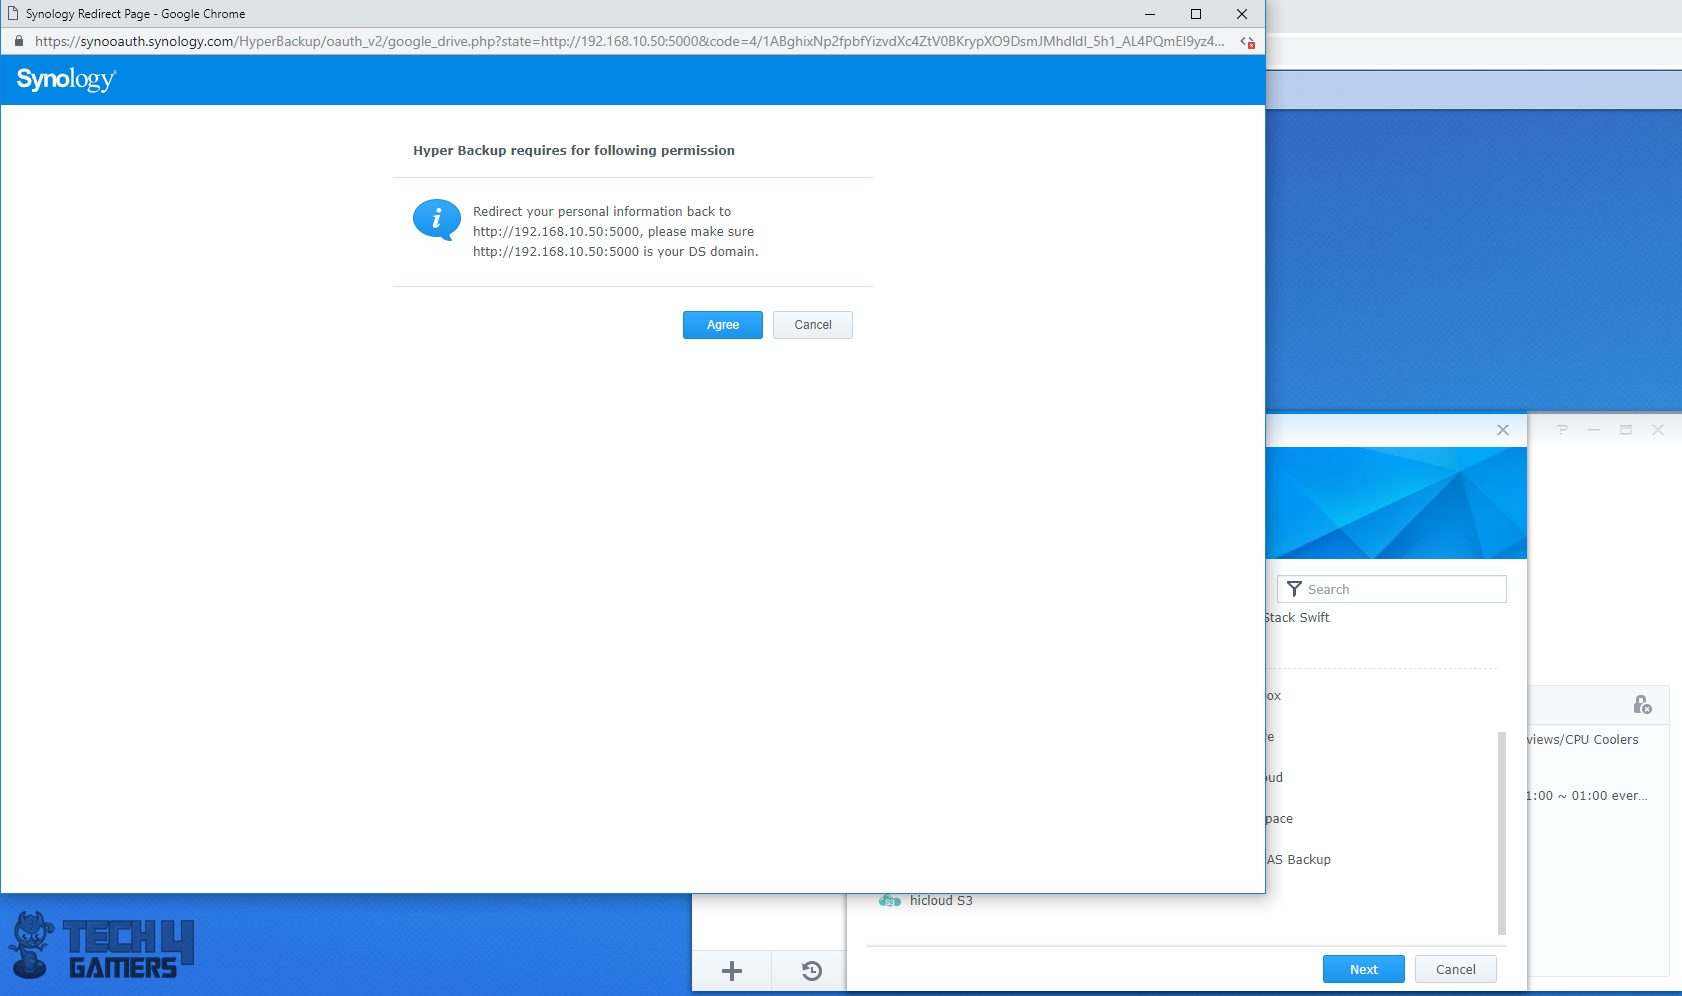
Task: Close the backup destination wizard dialog
Action: click(1502, 430)
